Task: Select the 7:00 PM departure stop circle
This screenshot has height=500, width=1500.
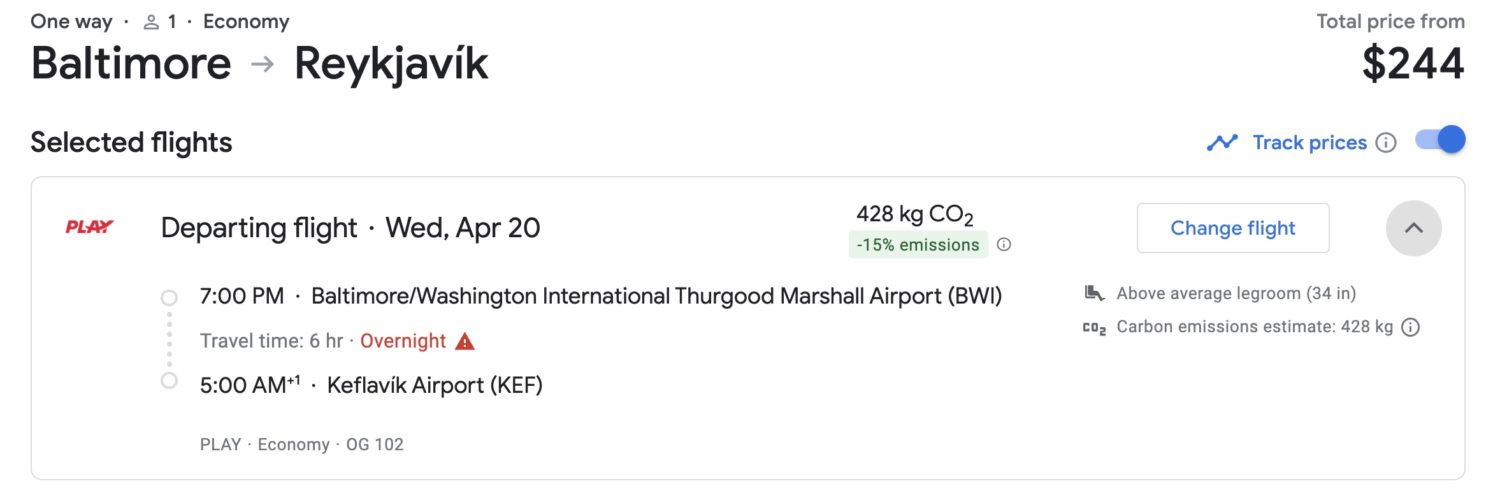Action: click(x=169, y=297)
